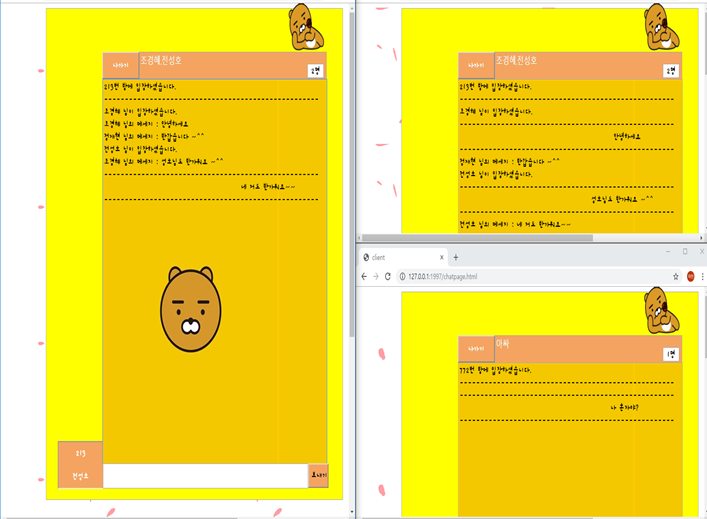The height and width of the screenshot is (519, 707).
Task: Click the left arrow of the top-right horizontal scrollbar
Action: click(x=359, y=238)
